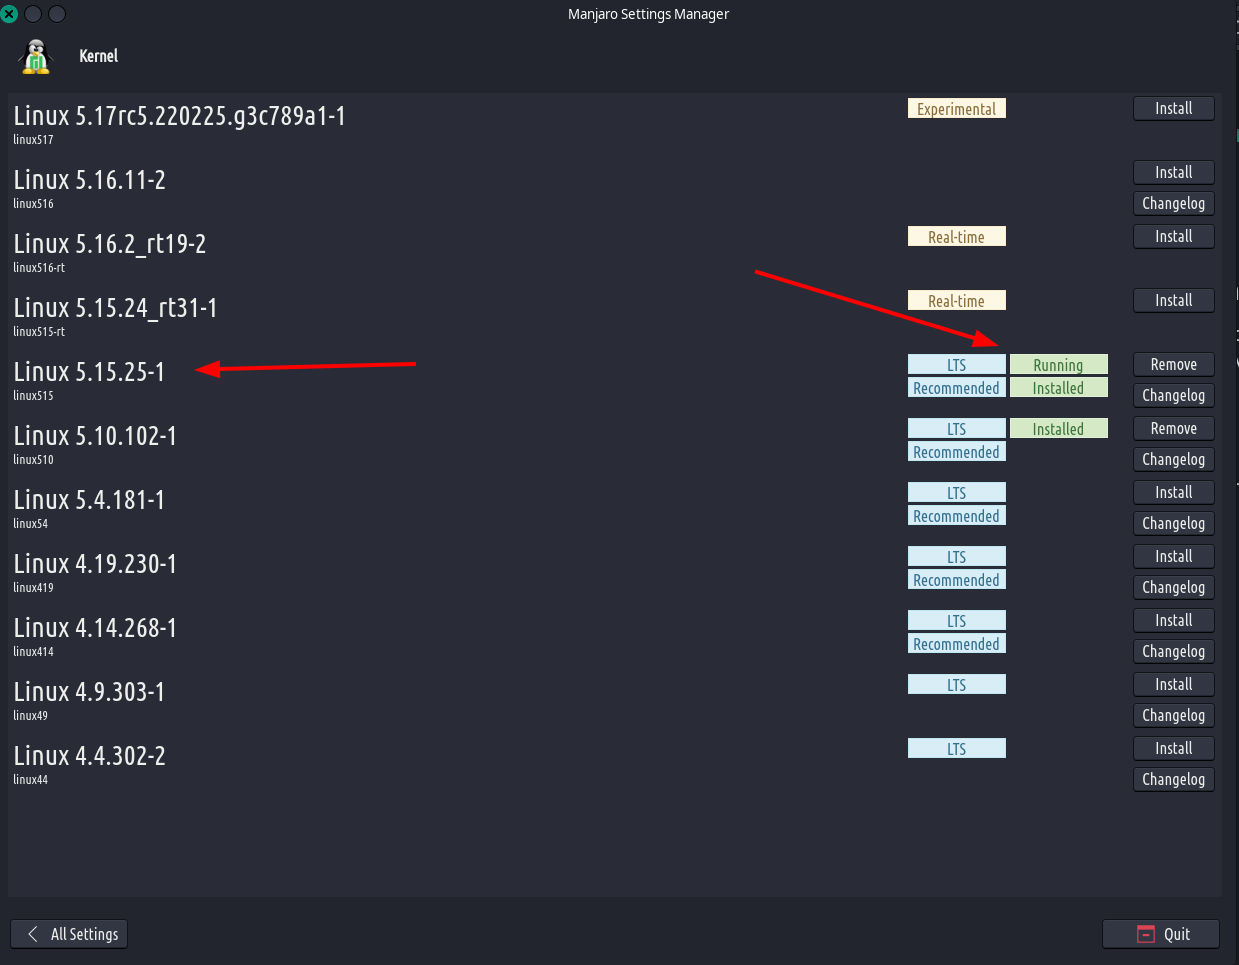Show Changelog for Linux 5.10.102-1
The image size is (1239, 965).
[x=1174, y=459]
